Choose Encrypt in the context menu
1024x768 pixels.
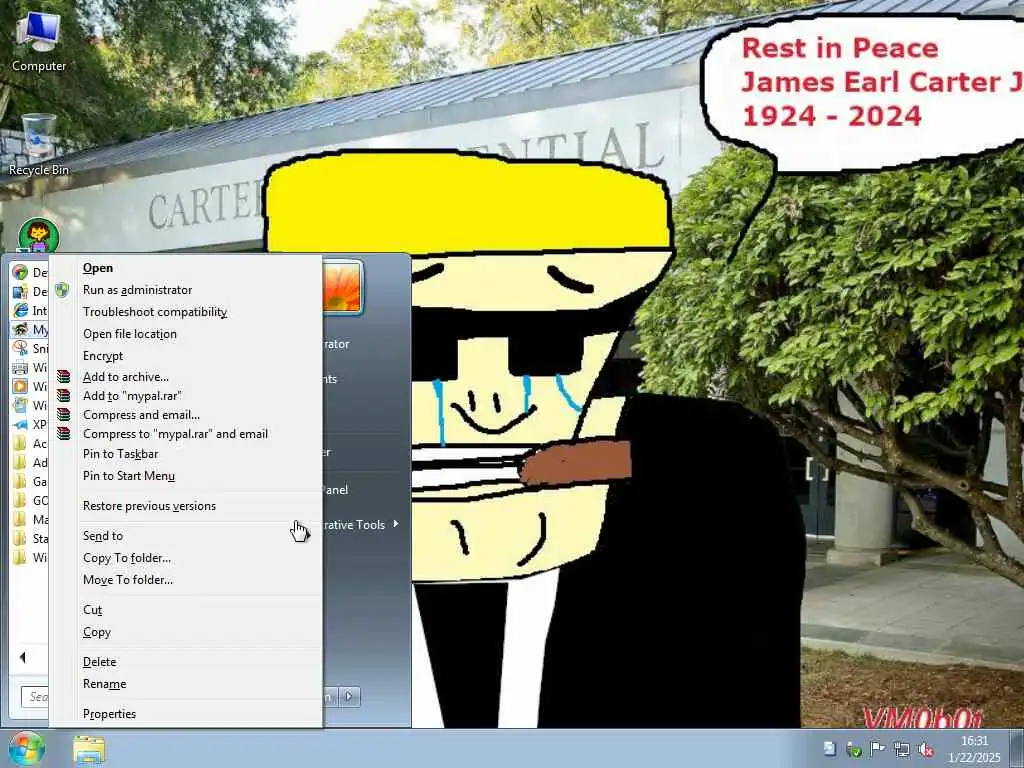[185, 356]
